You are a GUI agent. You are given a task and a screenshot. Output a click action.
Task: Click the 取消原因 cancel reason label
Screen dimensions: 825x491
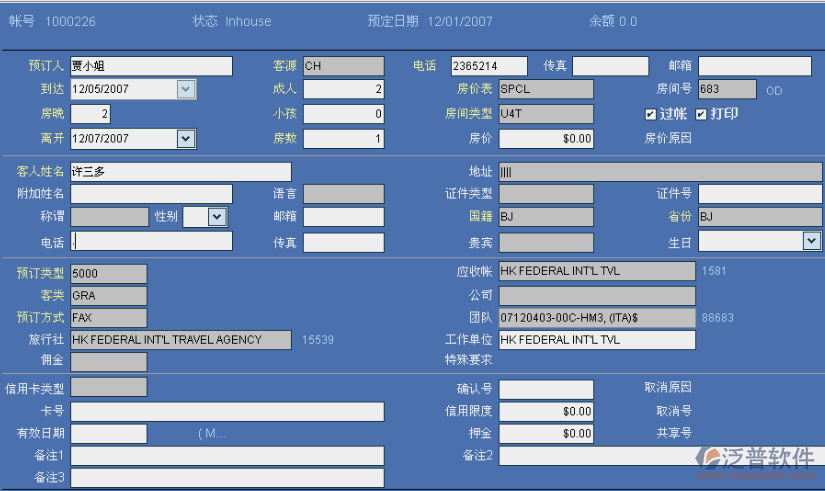point(668,387)
